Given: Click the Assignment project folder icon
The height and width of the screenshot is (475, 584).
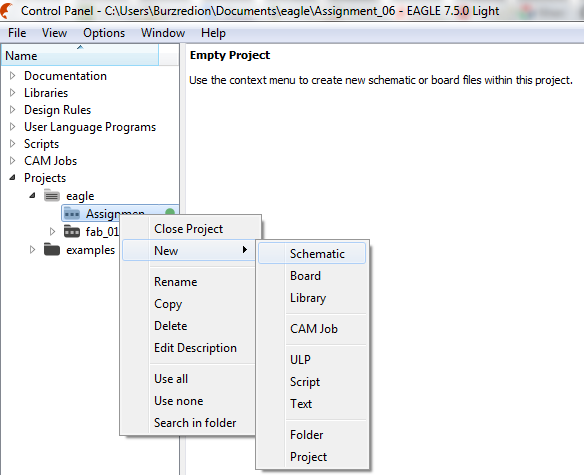Looking at the screenshot, I should coord(72,213).
